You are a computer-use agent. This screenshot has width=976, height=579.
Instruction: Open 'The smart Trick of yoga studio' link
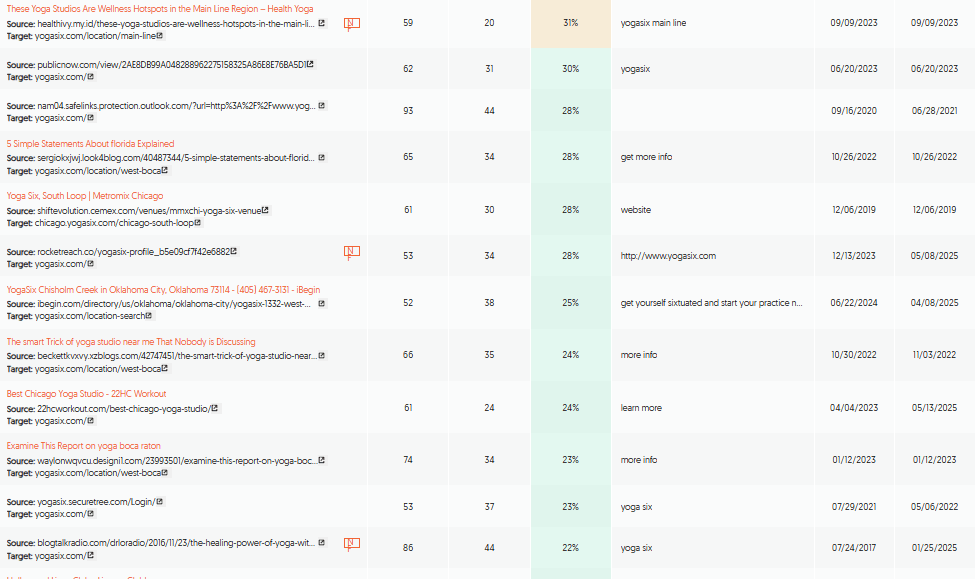(131, 342)
